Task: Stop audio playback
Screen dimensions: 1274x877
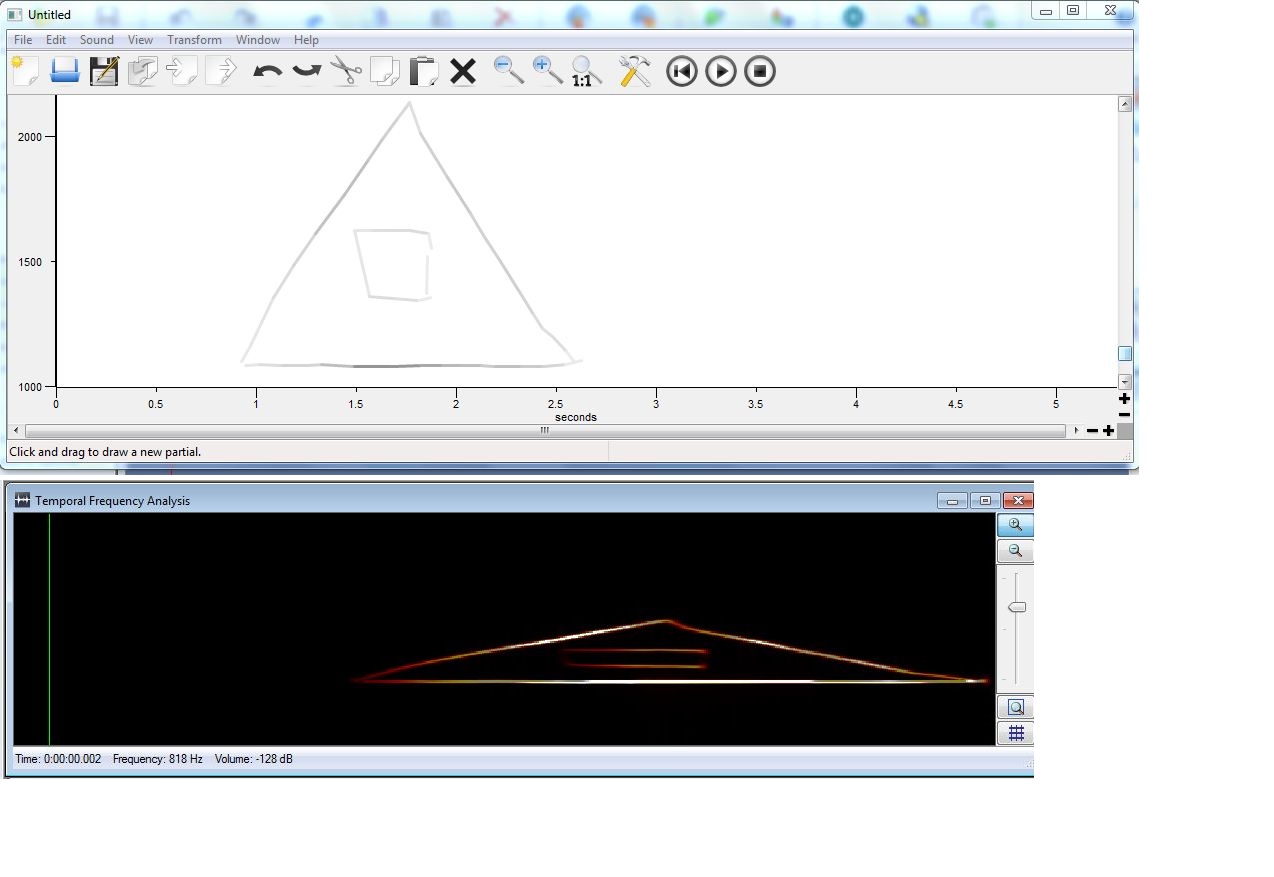Action: point(760,71)
